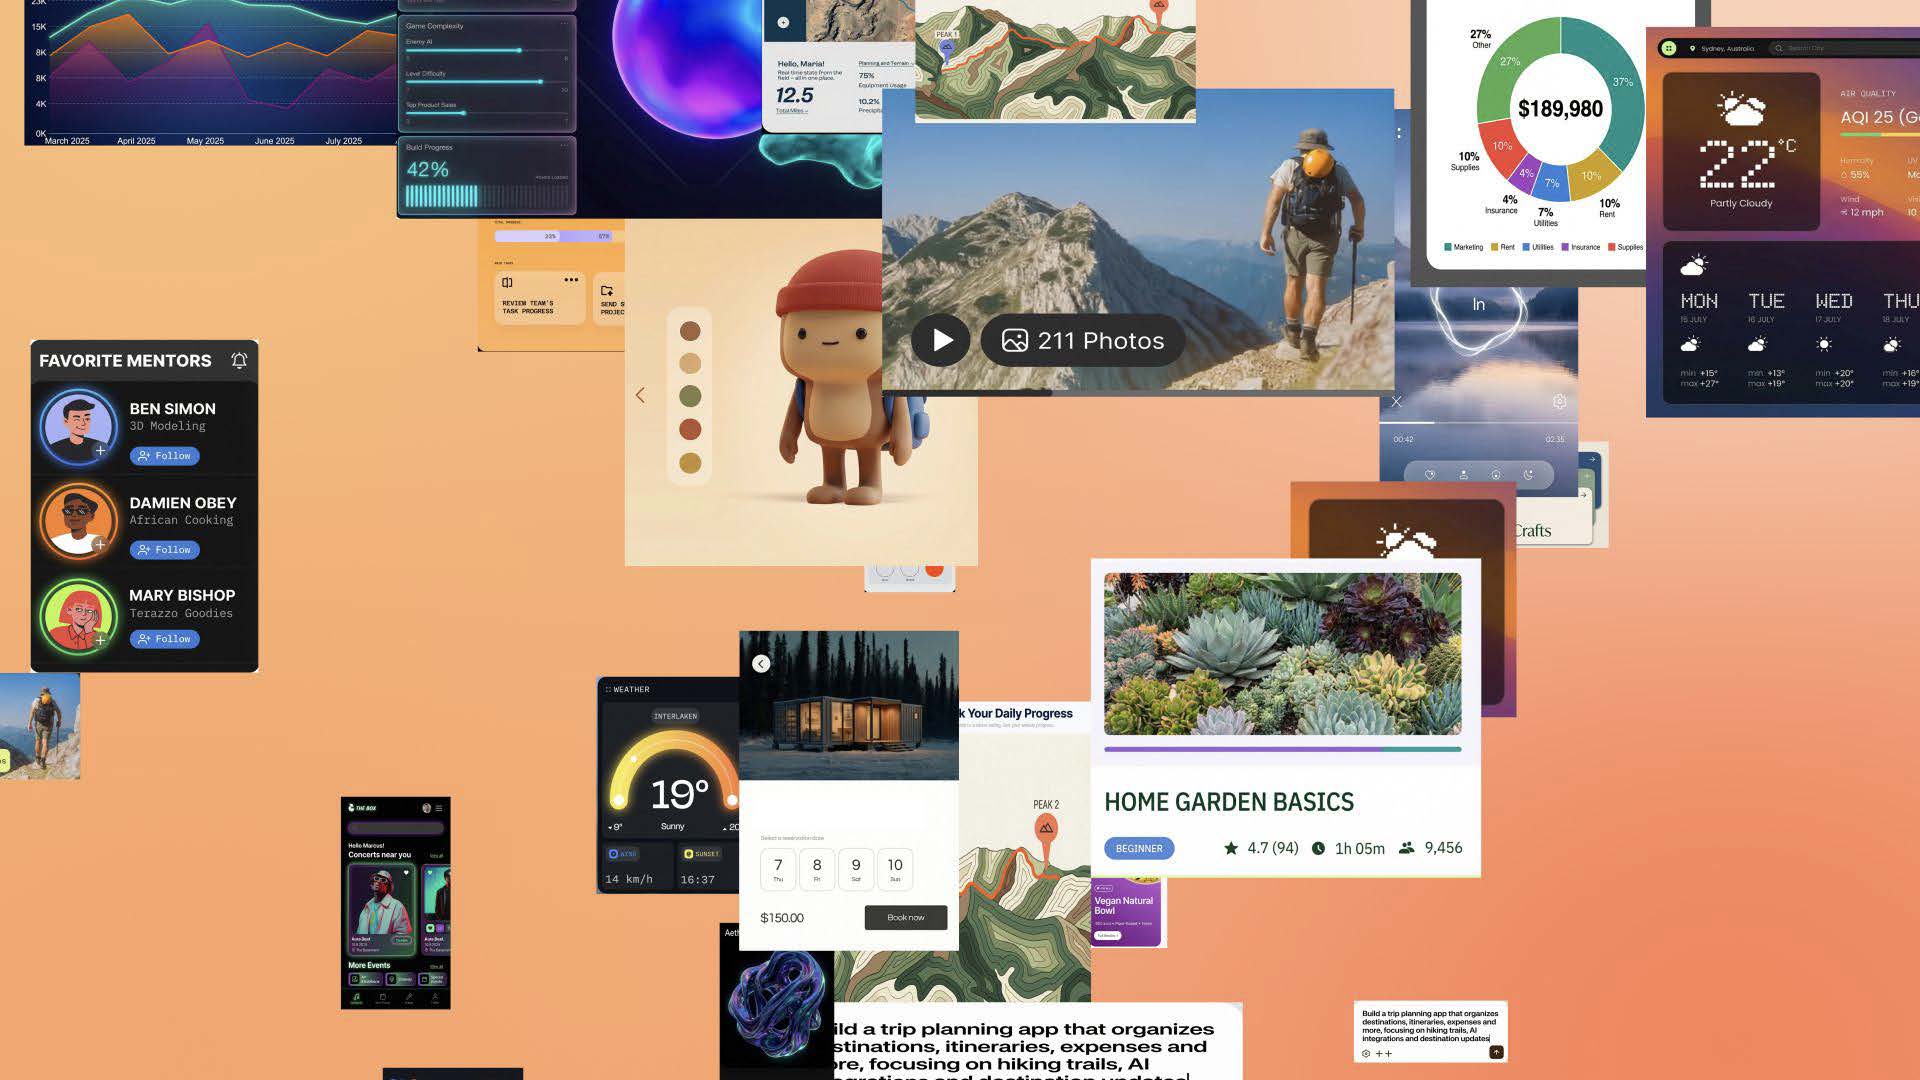The height and width of the screenshot is (1080, 1920).
Task: Click previous chevron beside color palette
Action: (x=640, y=395)
